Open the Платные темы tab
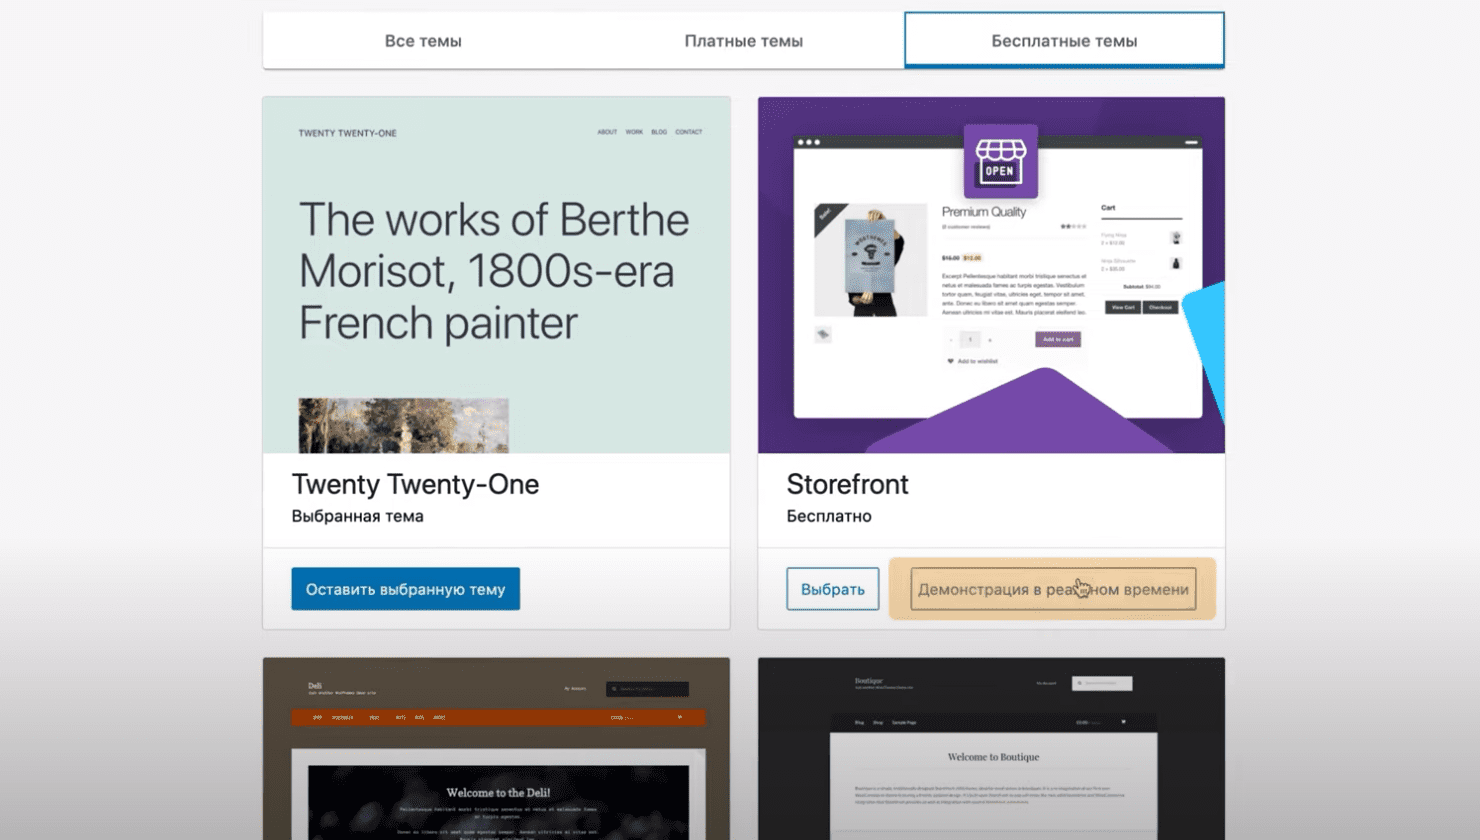This screenshot has width=1480, height=840. (744, 41)
